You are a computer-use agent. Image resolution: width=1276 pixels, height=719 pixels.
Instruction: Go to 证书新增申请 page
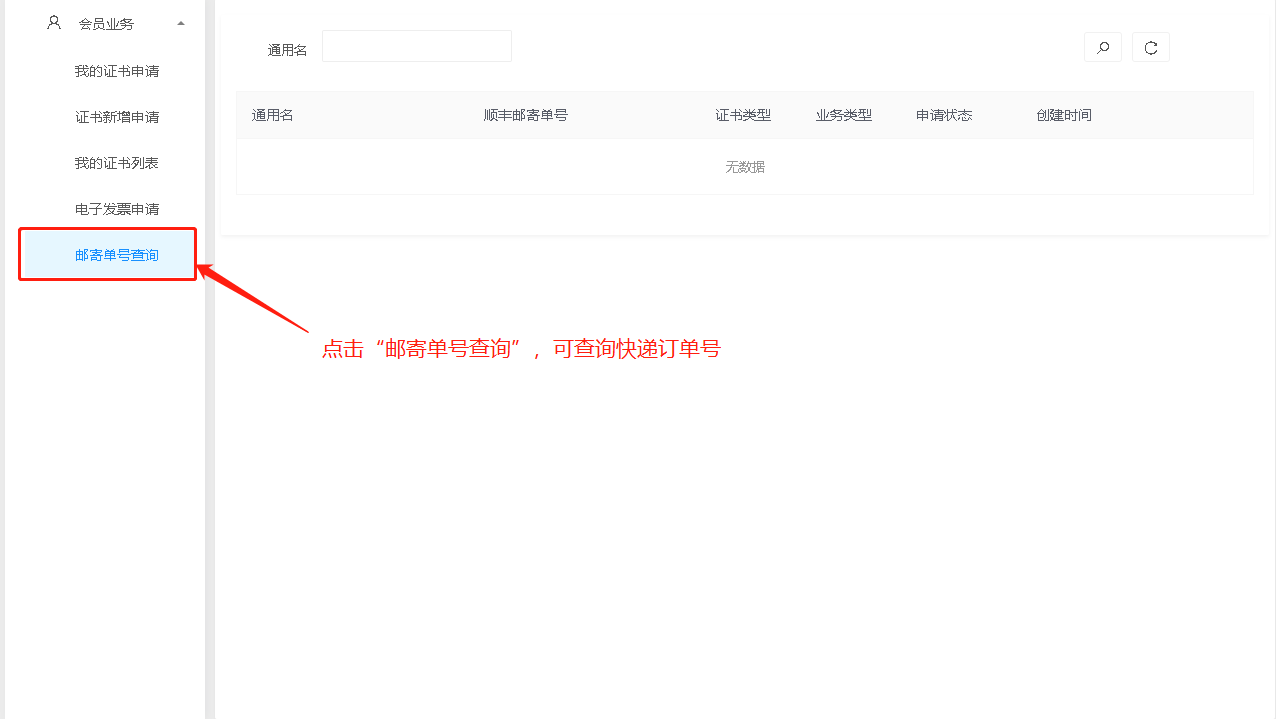click(x=116, y=117)
